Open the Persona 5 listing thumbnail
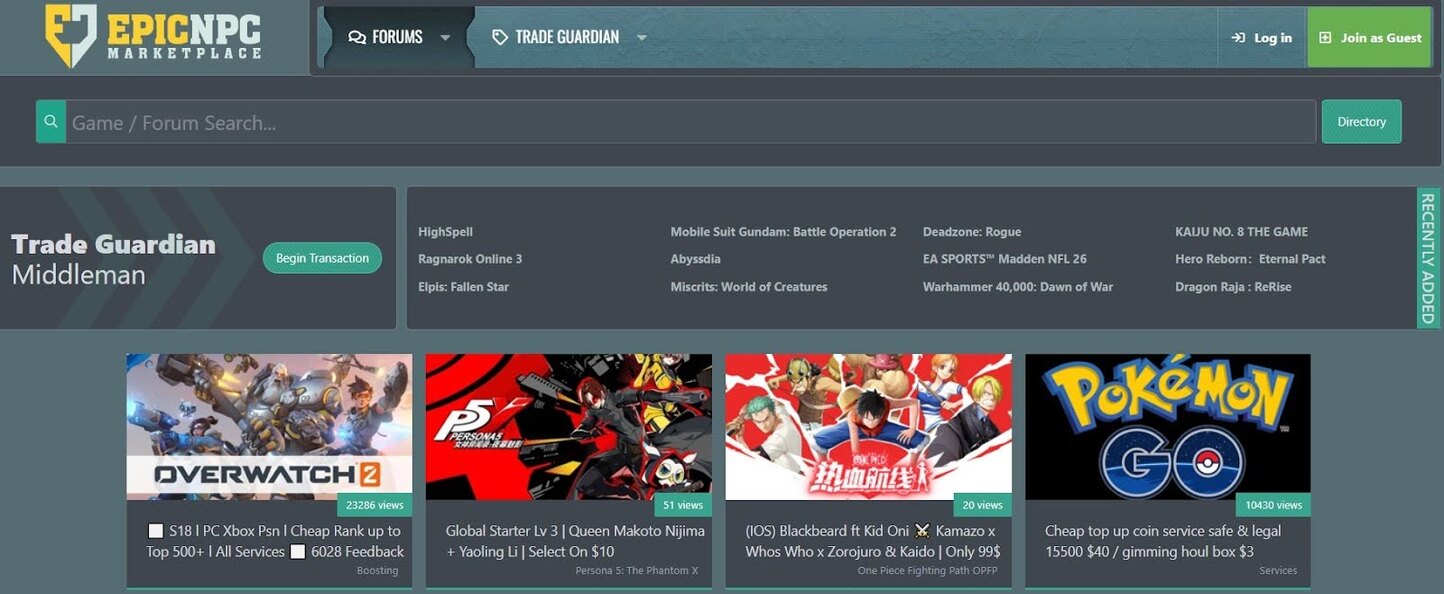 [x=568, y=427]
